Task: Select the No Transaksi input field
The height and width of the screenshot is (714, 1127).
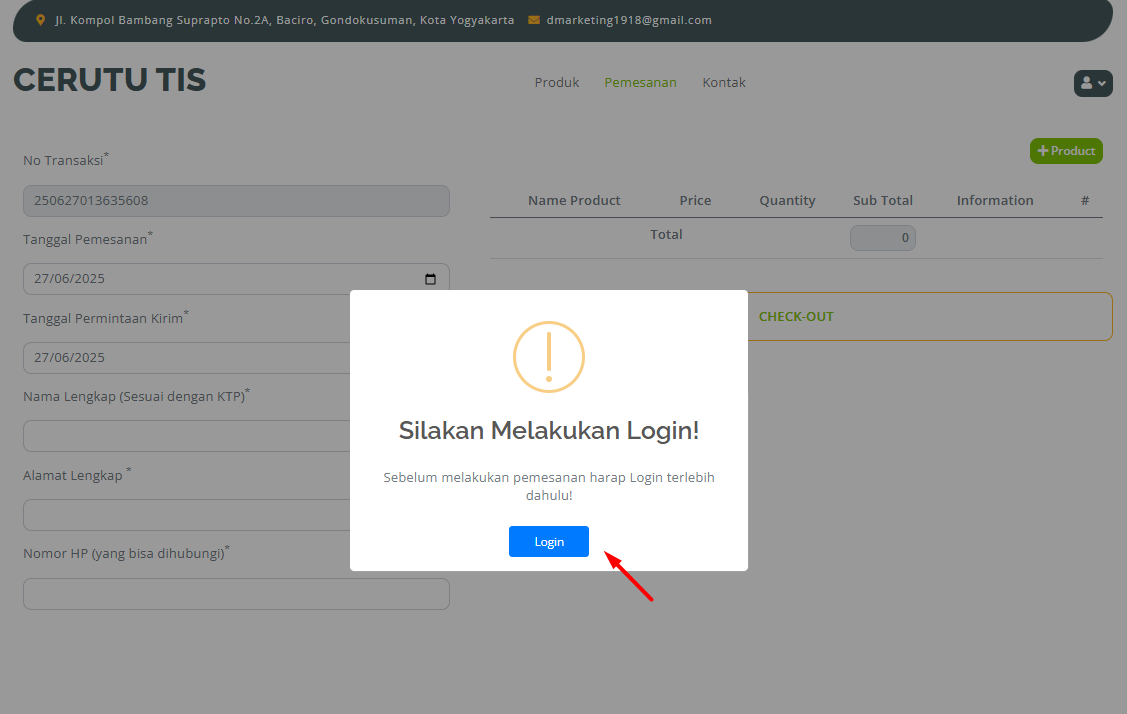Action: click(x=236, y=201)
